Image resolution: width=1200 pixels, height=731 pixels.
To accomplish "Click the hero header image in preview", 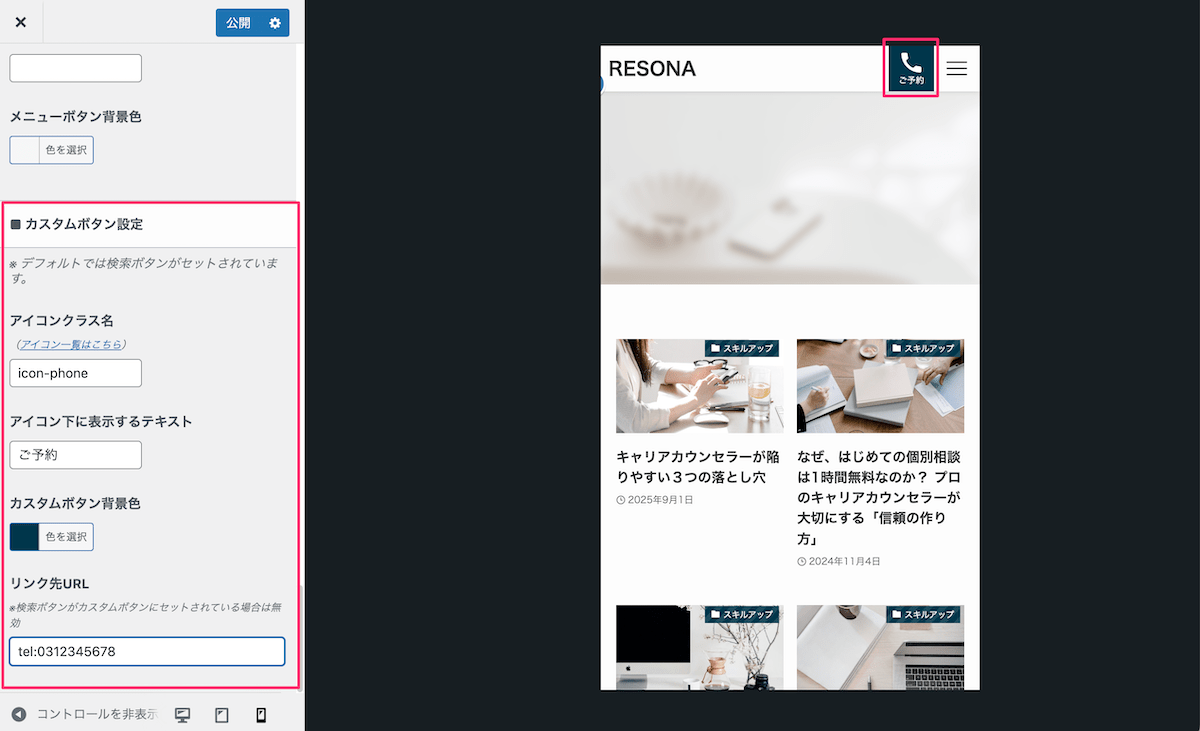I will coord(790,188).
